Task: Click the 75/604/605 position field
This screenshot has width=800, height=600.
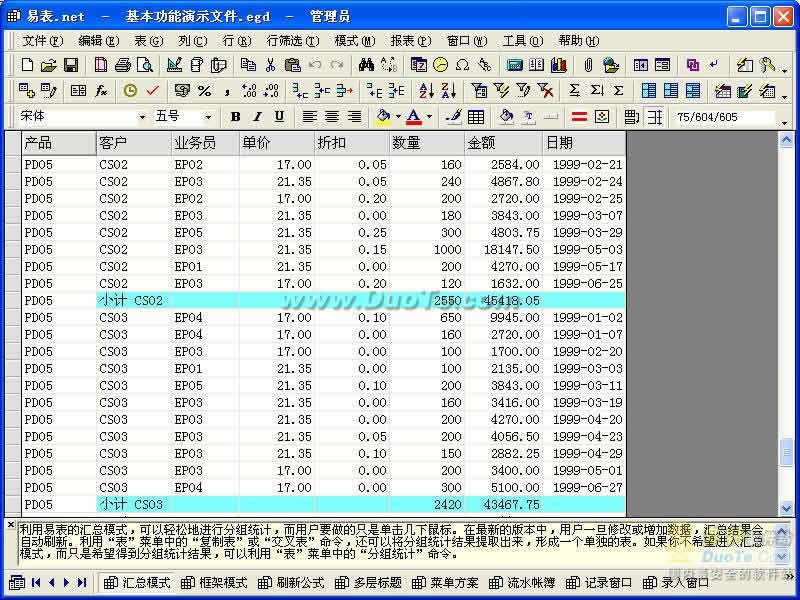Action: 724,117
